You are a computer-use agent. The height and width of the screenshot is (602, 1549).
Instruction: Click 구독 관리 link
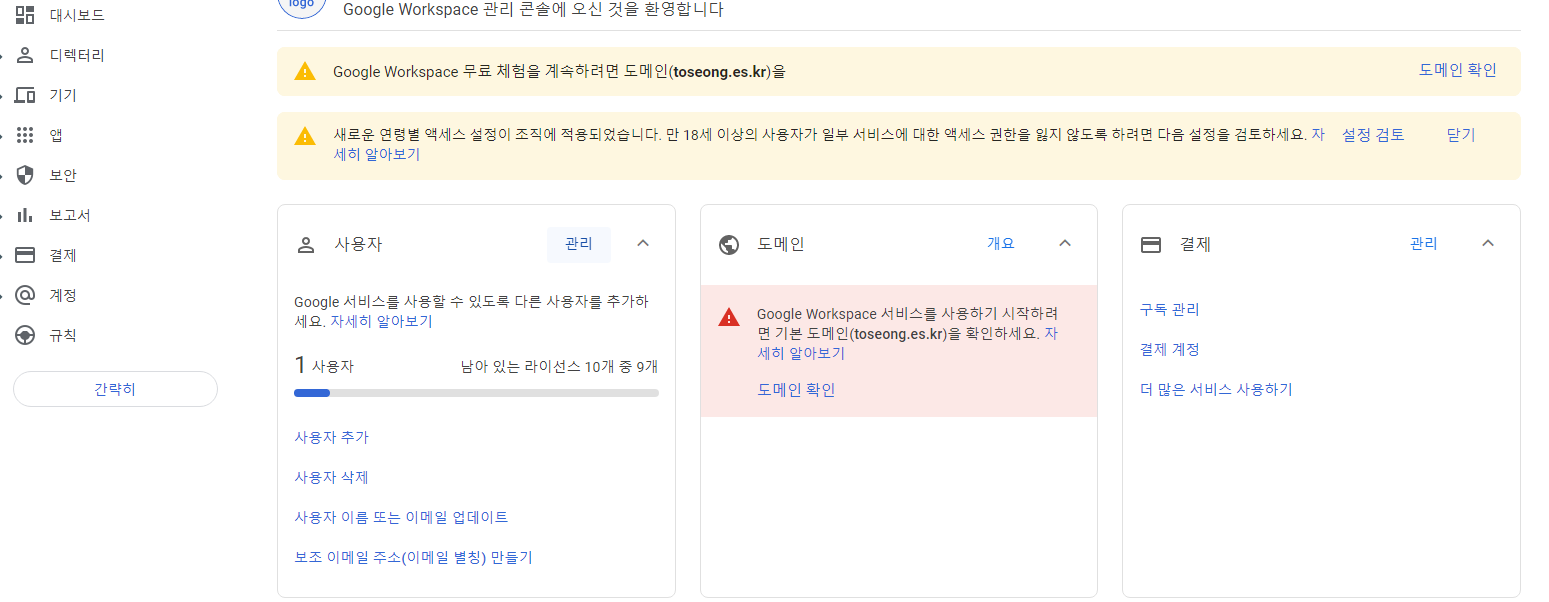pyautogui.click(x=1170, y=309)
